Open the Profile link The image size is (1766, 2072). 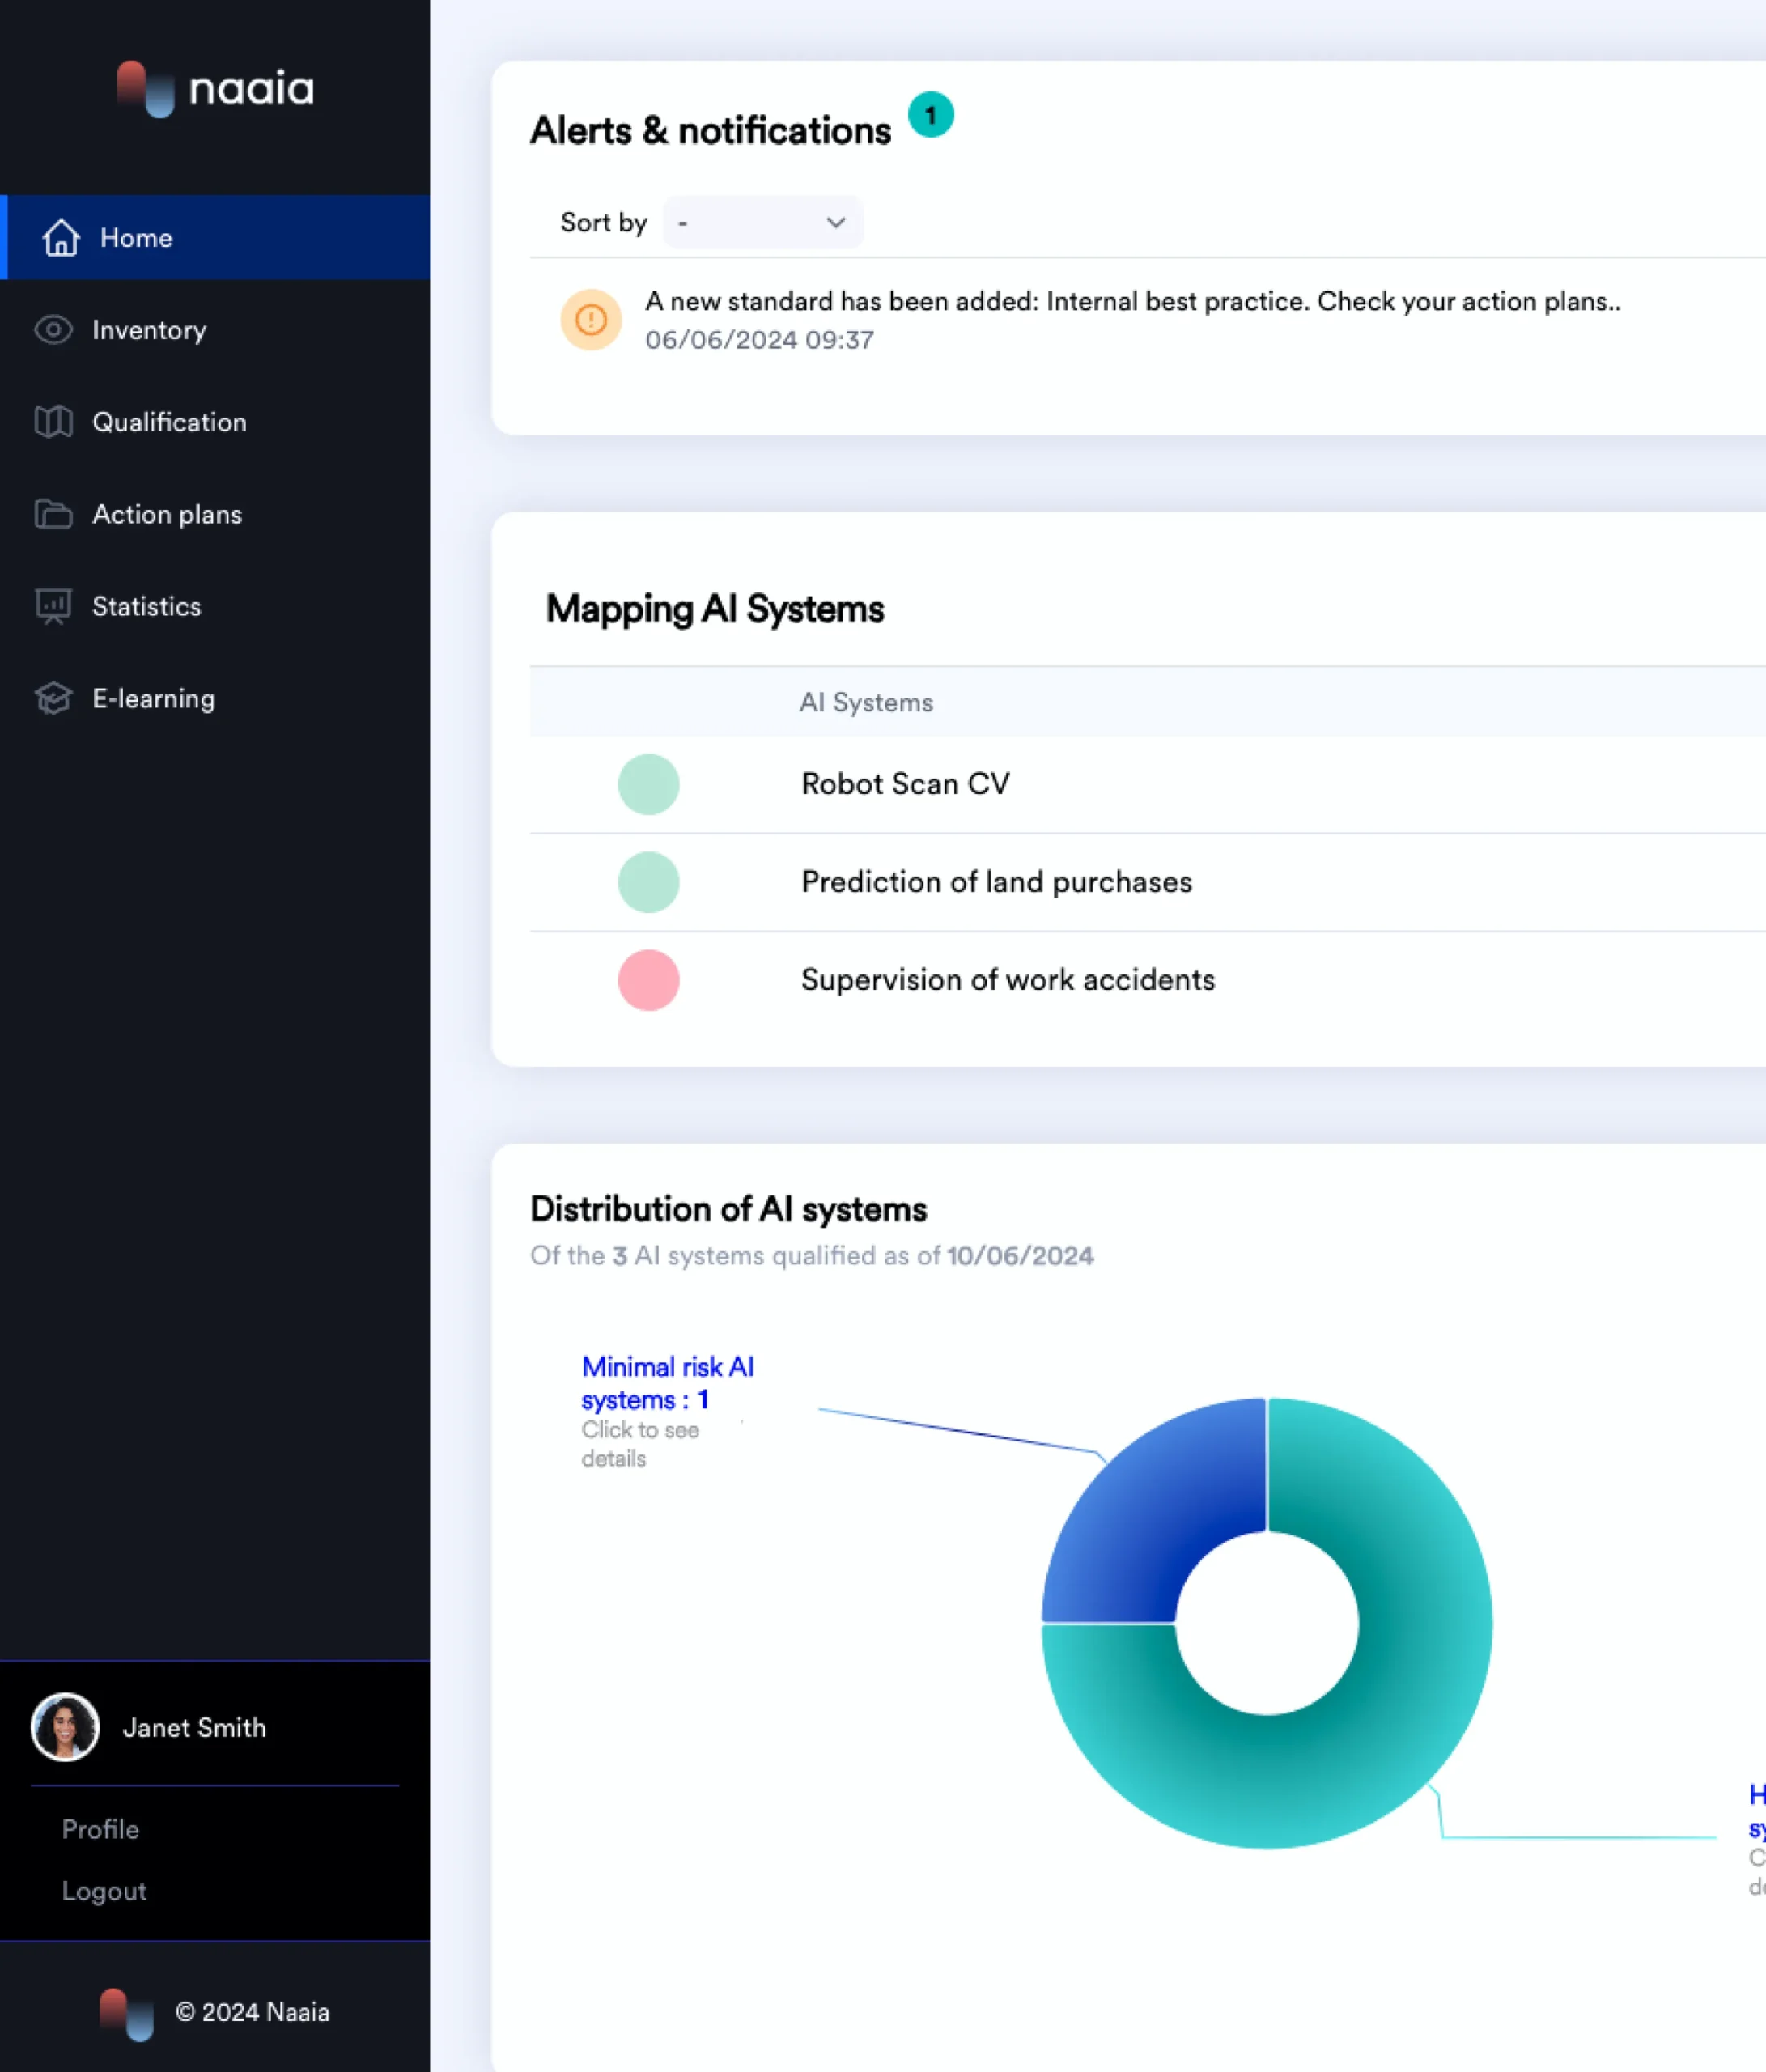coord(101,1829)
